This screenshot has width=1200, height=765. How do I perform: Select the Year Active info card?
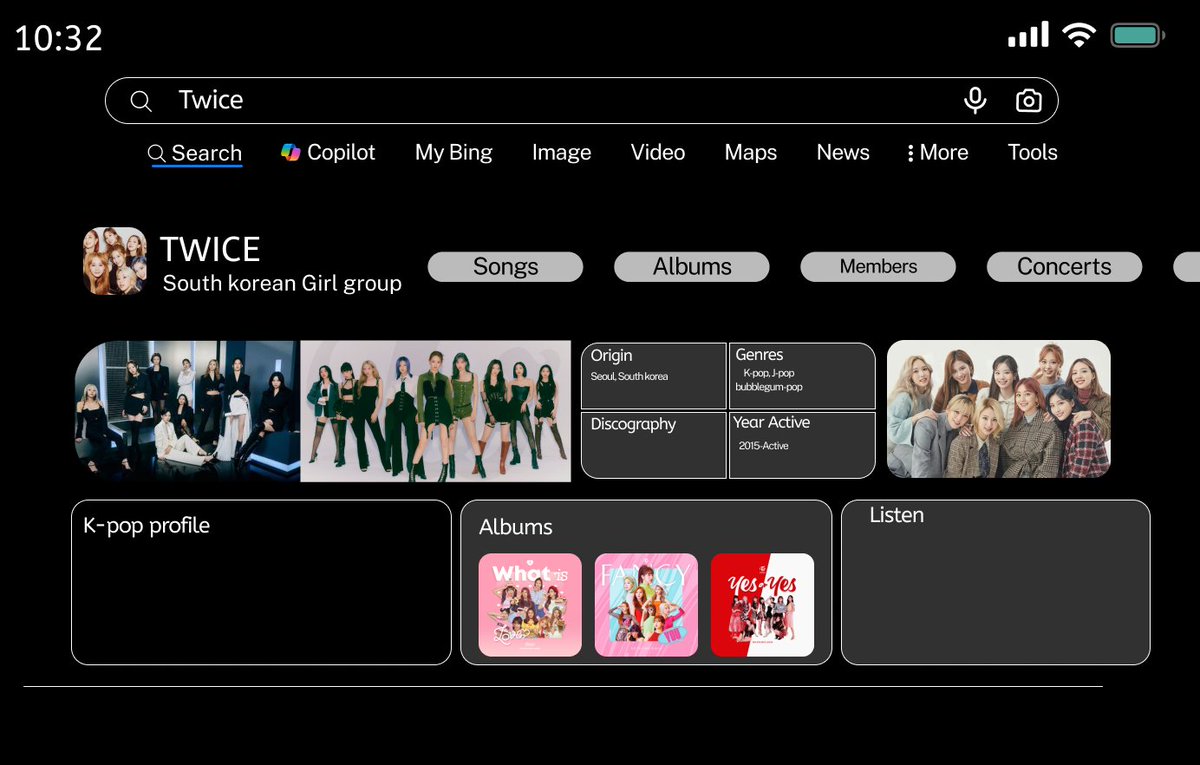pyautogui.click(x=802, y=445)
